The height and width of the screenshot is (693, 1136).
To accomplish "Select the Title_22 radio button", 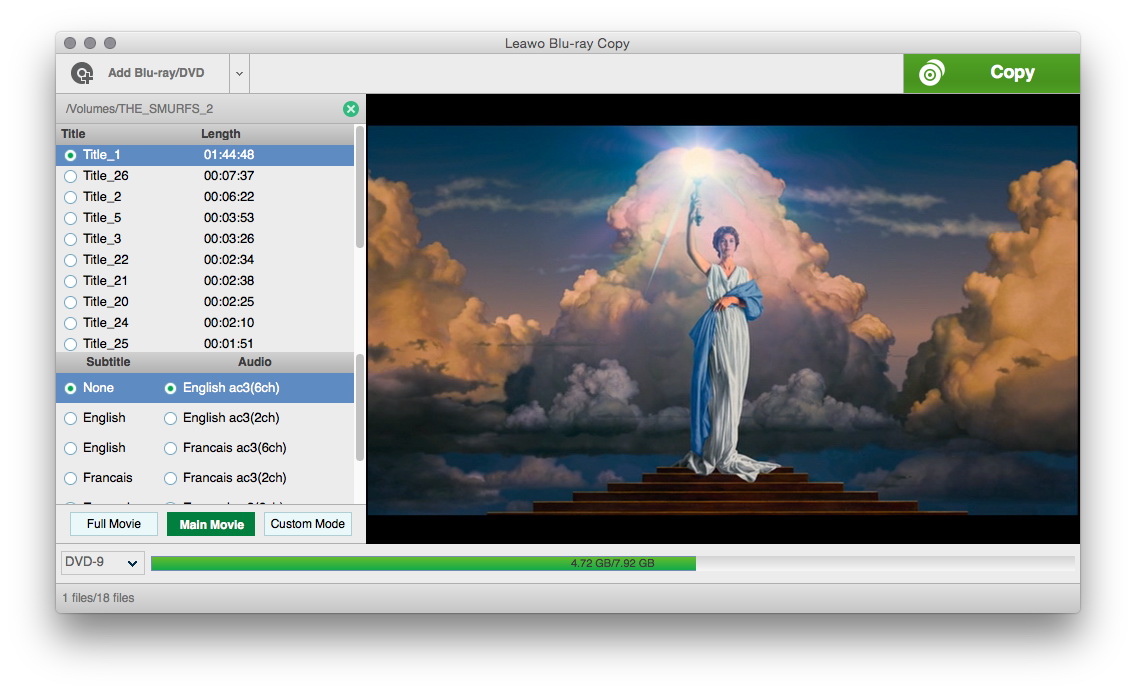I will (70, 260).
